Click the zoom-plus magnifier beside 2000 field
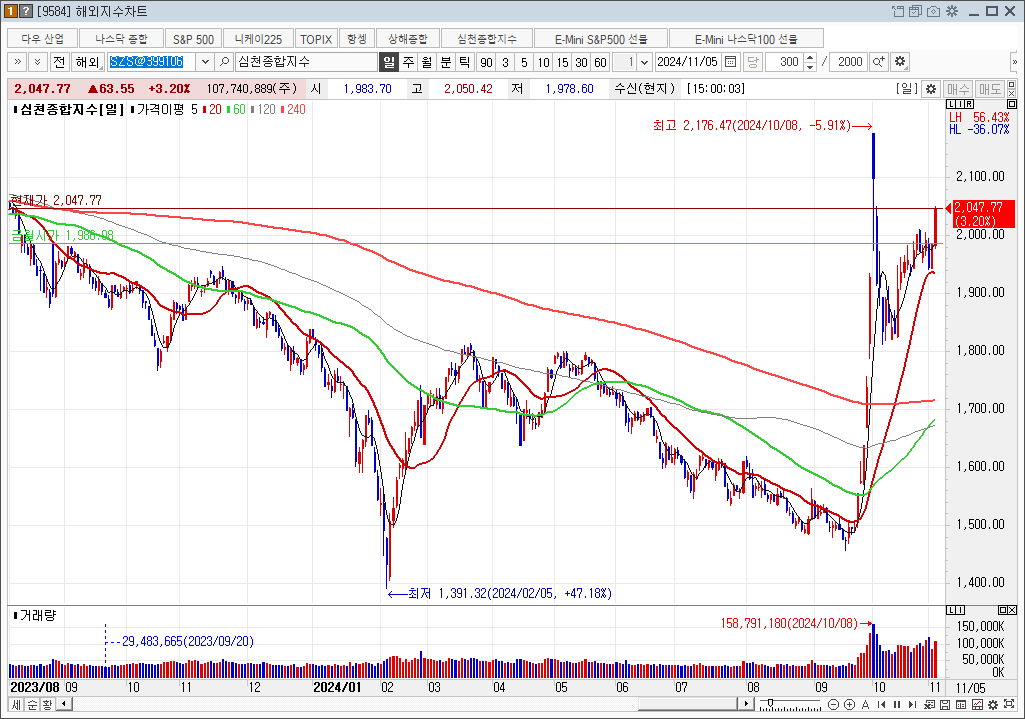The height and width of the screenshot is (719, 1025). 879,62
